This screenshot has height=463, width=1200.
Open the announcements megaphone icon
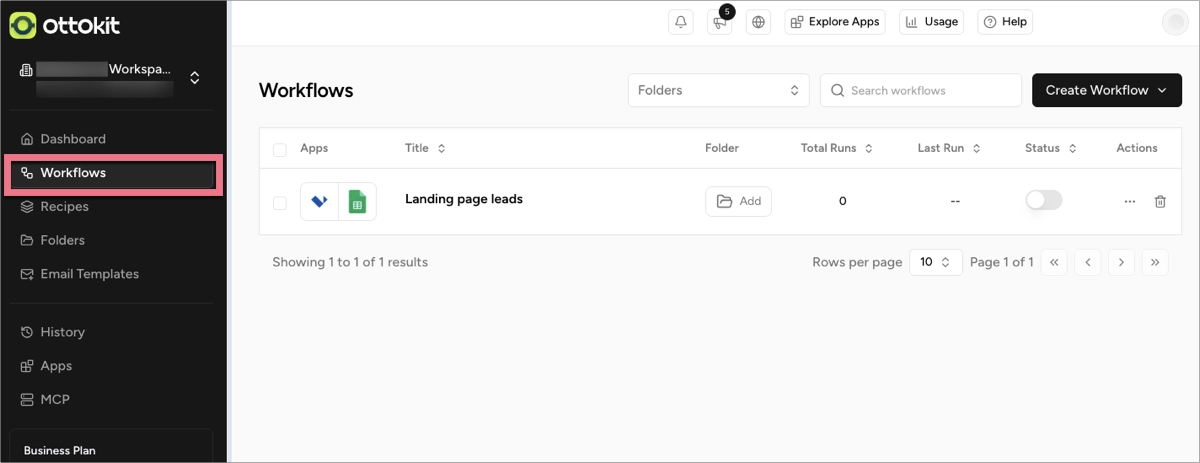[x=719, y=23]
